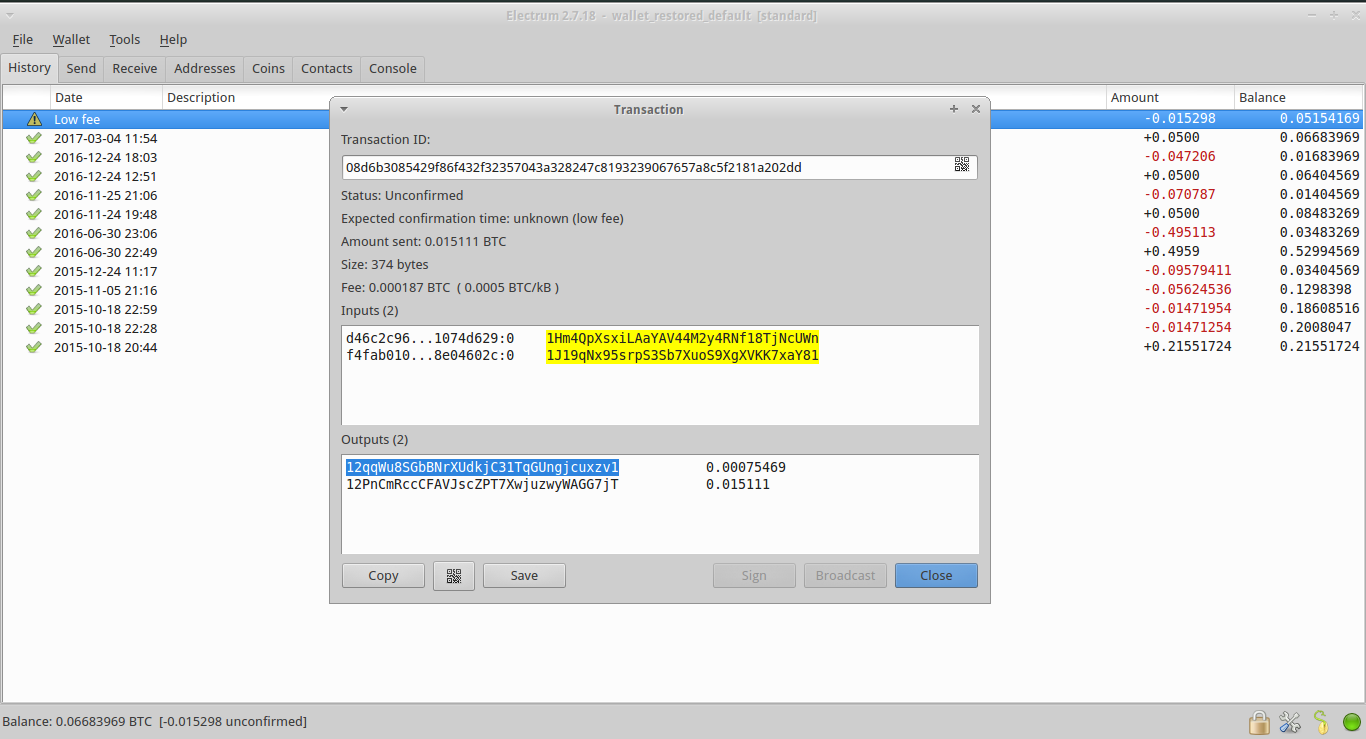Switch to the Console tab
1366x739 pixels.
coord(393,68)
